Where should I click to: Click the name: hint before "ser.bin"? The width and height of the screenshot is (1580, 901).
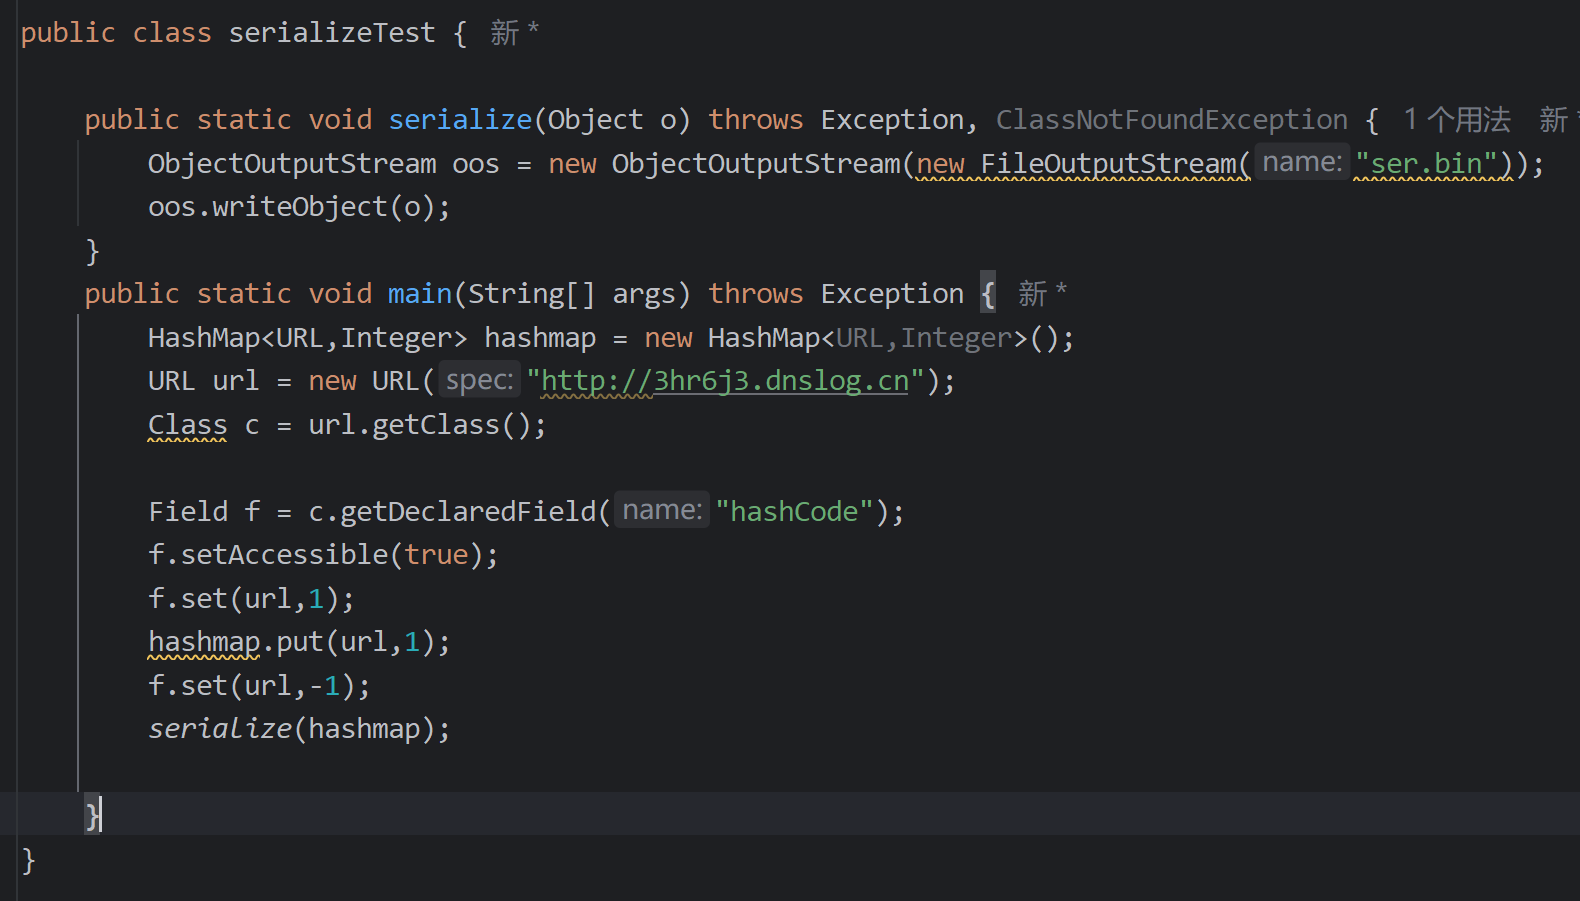pos(1302,163)
